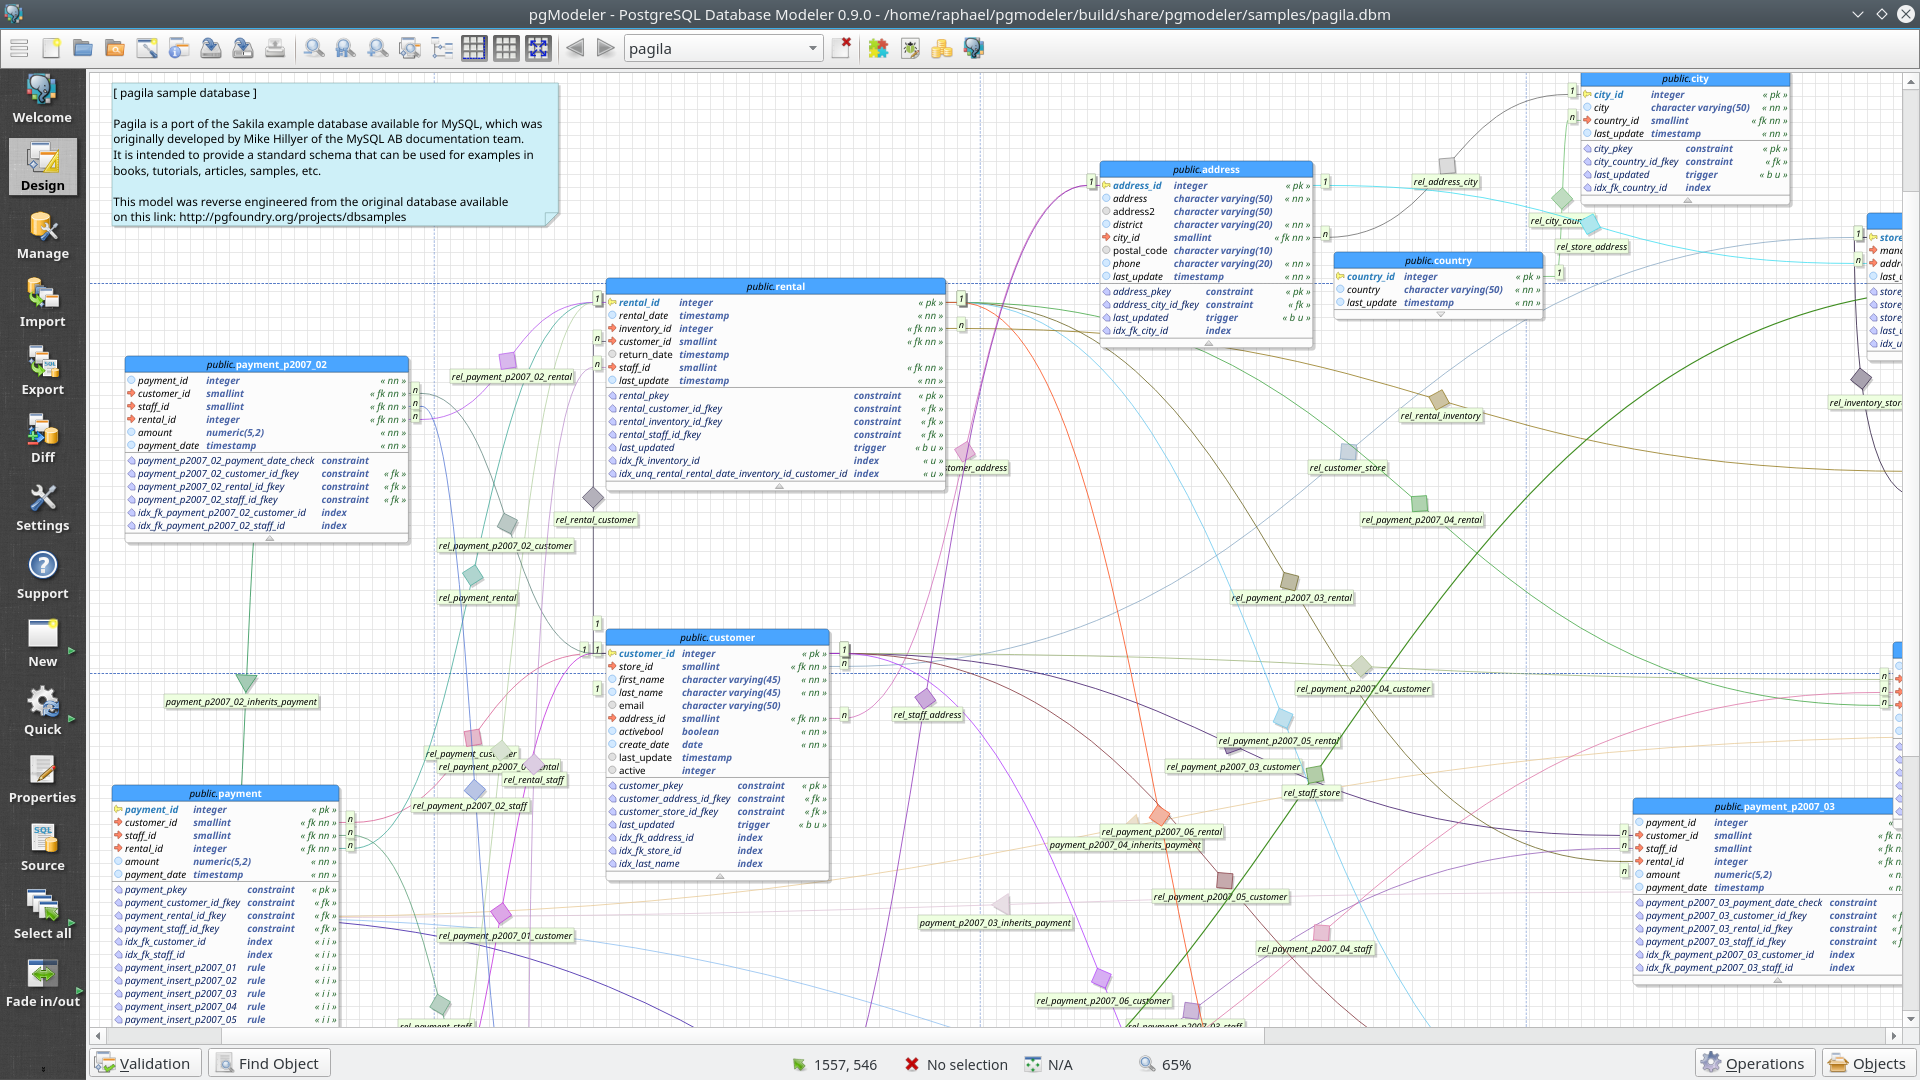Open the Objects panel tab
1920x1080 pixels.
[1867, 1063]
